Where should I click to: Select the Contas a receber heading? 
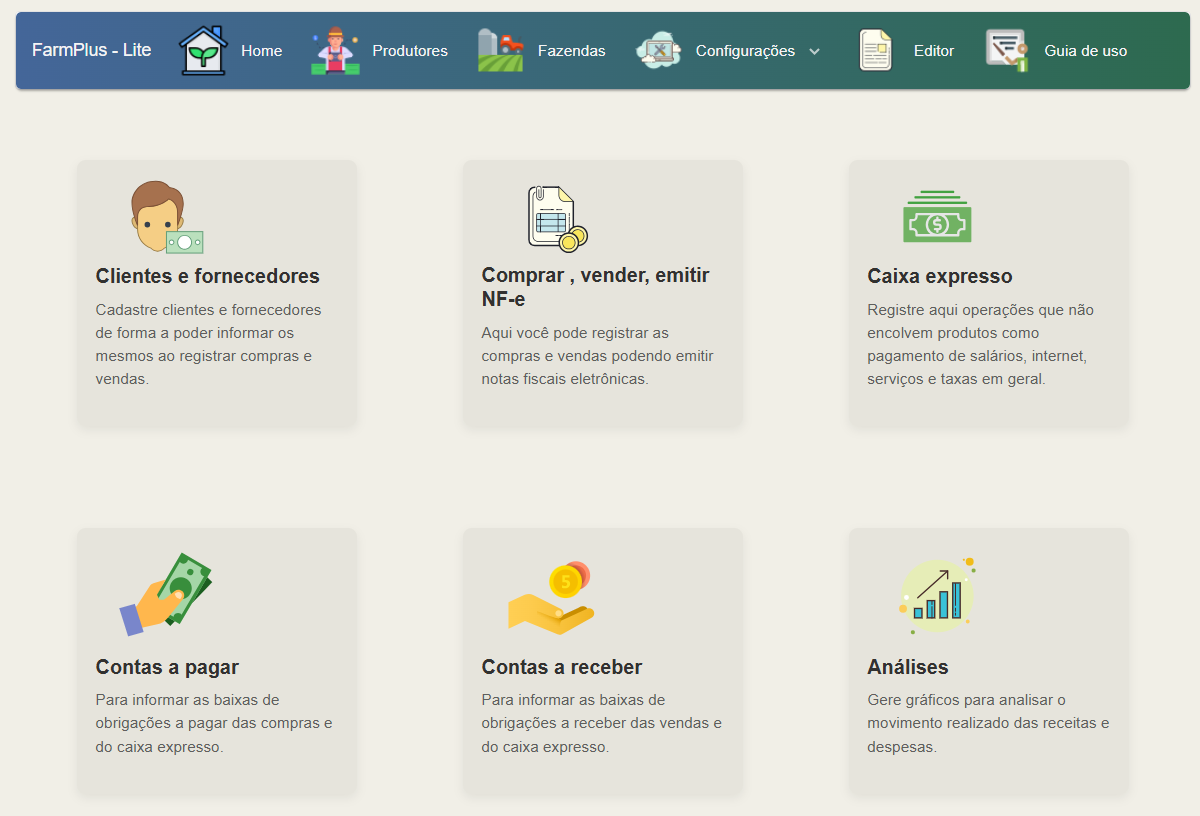point(561,667)
